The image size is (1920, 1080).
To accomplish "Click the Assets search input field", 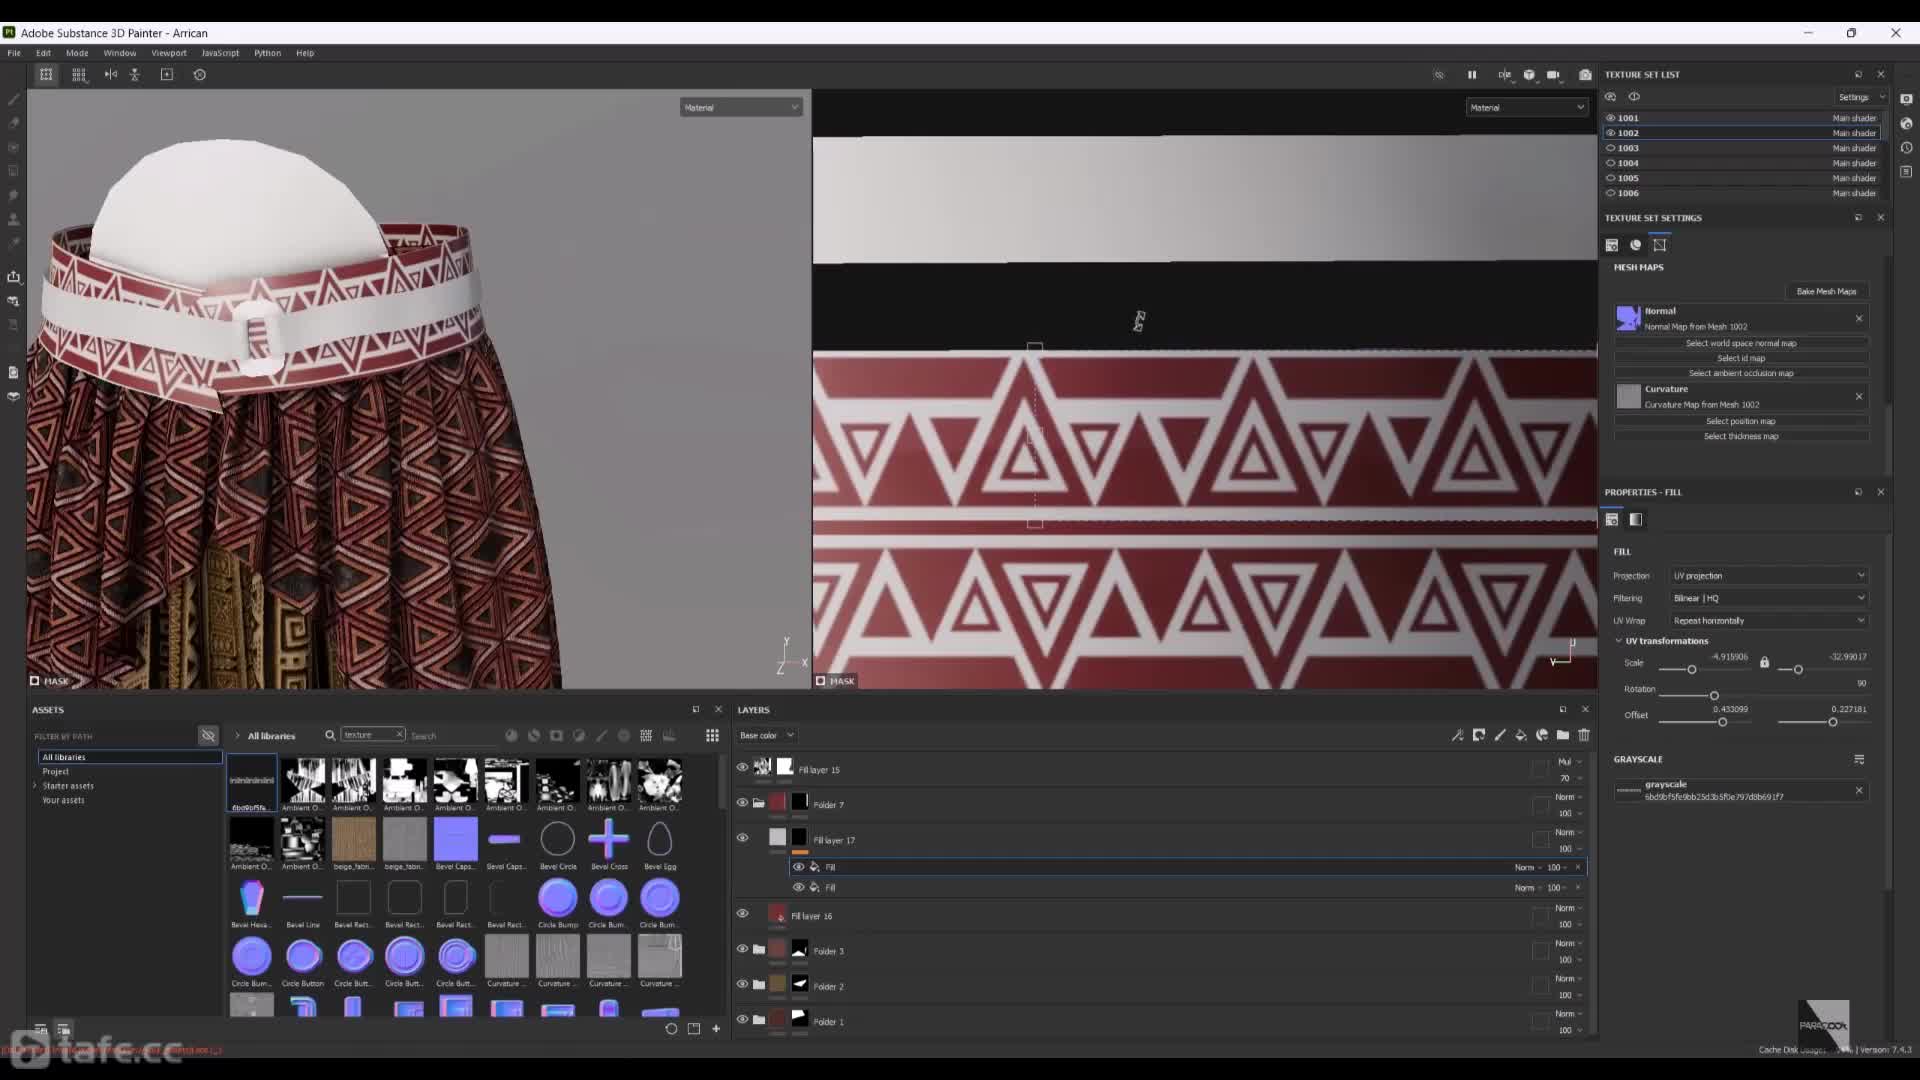I will coord(452,736).
